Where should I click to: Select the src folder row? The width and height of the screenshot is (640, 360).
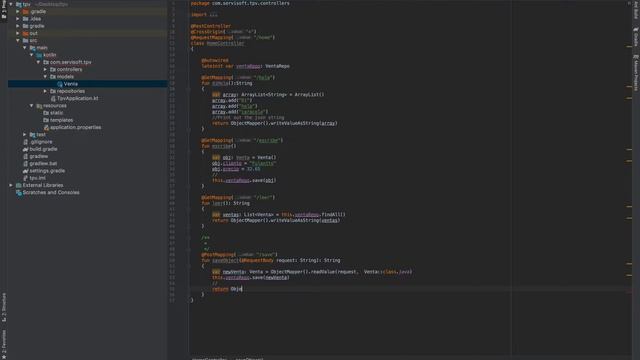pyautogui.click(x=88, y=40)
